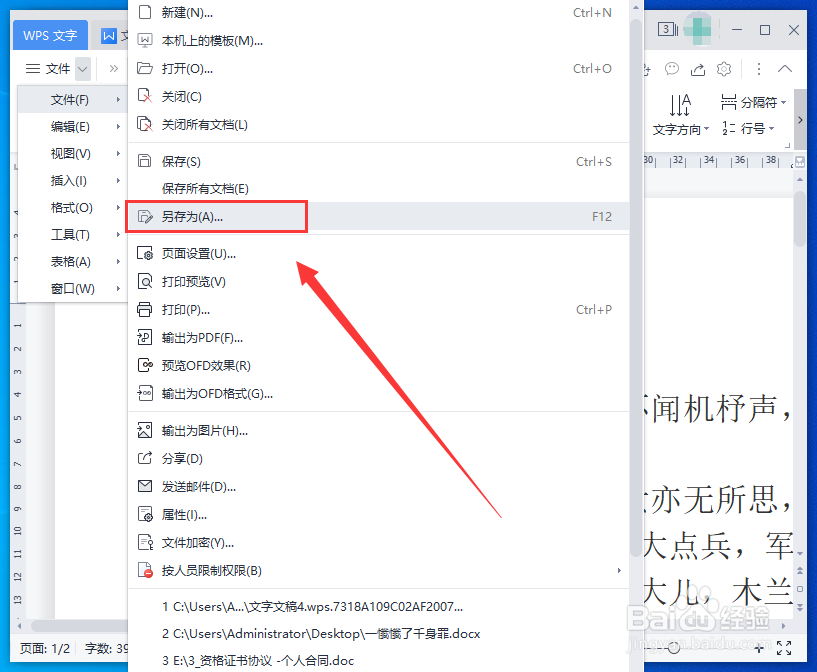
Task: Click the three-dot more options icon
Action: [x=759, y=68]
